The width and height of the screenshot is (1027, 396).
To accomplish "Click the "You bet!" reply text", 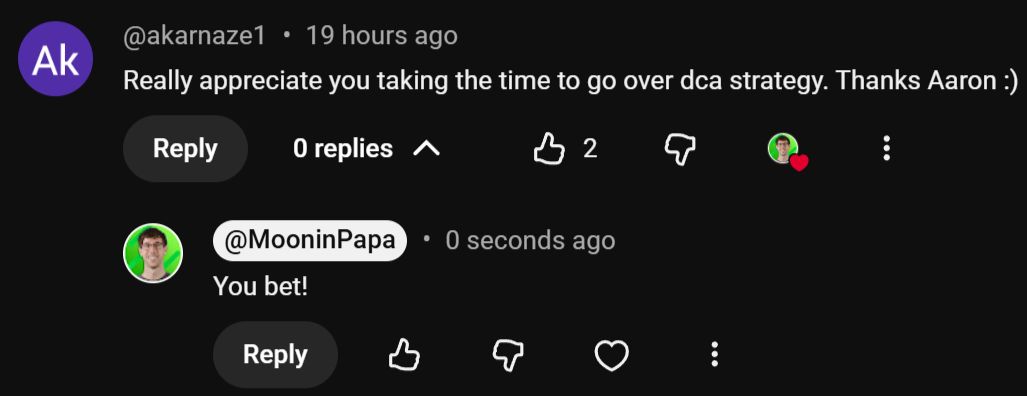I will point(261,287).
